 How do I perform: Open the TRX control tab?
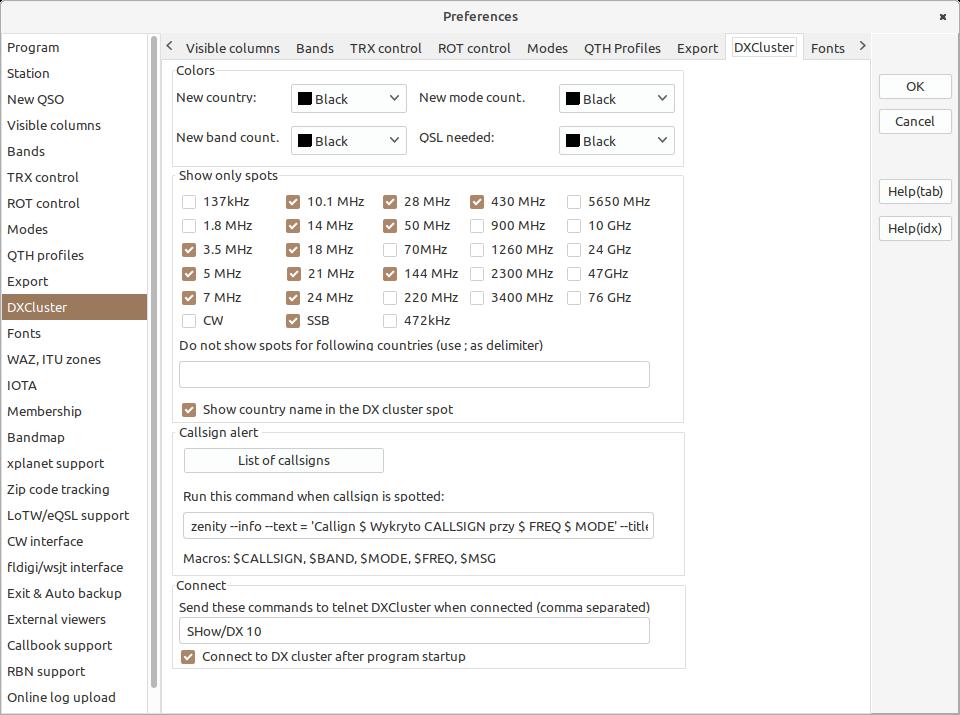(x=386, y=48)
